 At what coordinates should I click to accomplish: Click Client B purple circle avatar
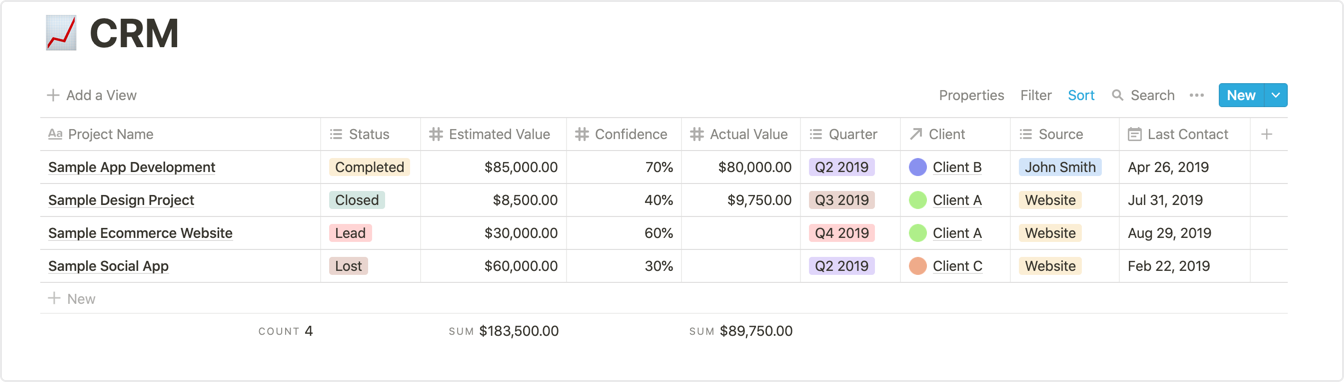coord(918,167)
